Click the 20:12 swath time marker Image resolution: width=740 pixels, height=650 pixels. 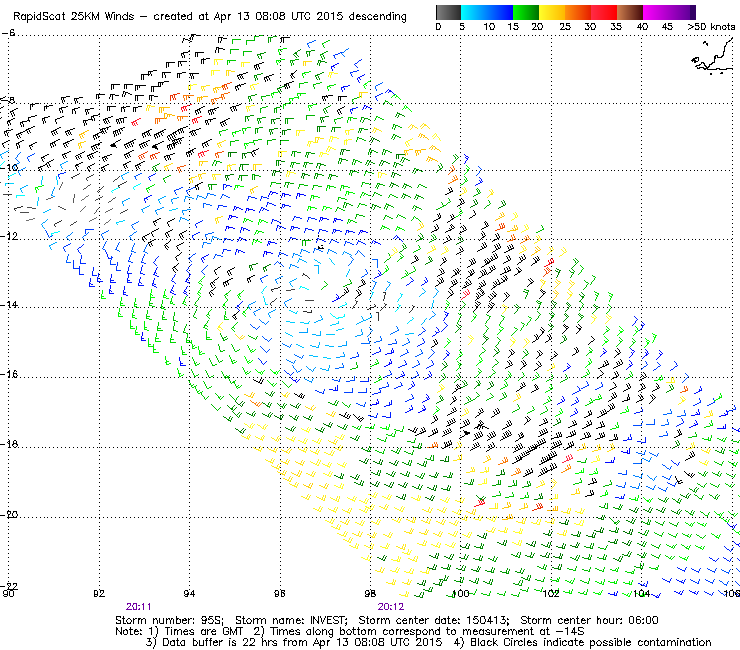[390, 607]
